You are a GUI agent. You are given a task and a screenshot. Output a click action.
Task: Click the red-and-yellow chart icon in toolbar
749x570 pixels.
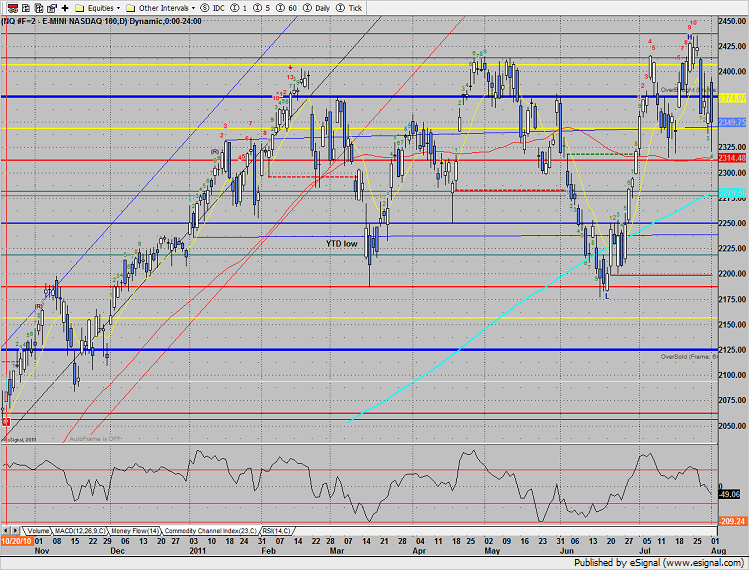[x=13, y=8]
